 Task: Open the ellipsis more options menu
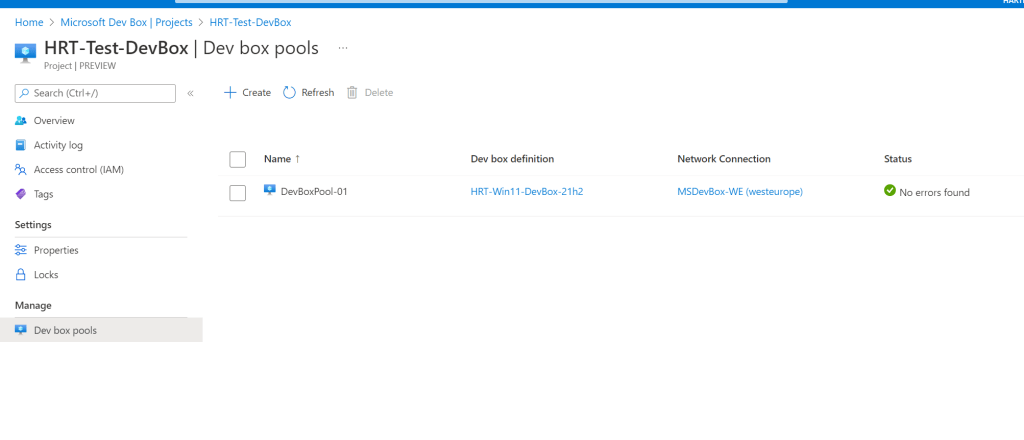(343, 48)
